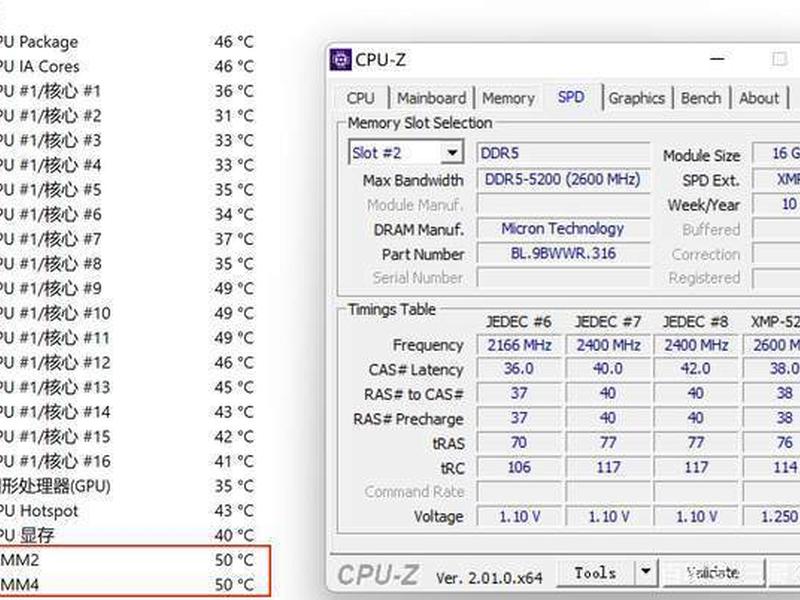The image size is (800, 600).
Task: Click the JEDEC #8 column header
Action: 695,322
